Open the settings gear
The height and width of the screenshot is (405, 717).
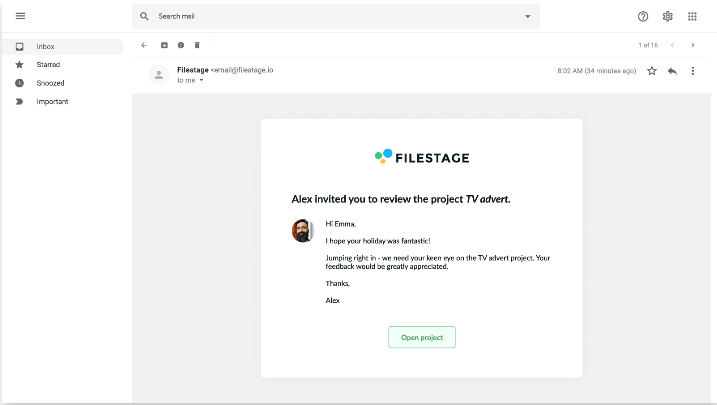pos(667,16)
